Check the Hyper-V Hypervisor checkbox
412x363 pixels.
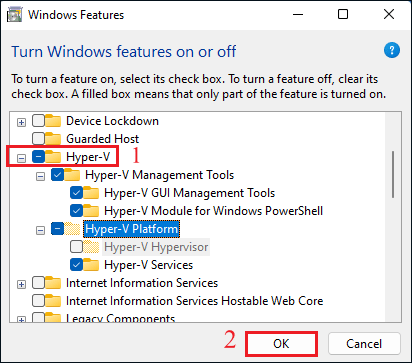point(76,247)
